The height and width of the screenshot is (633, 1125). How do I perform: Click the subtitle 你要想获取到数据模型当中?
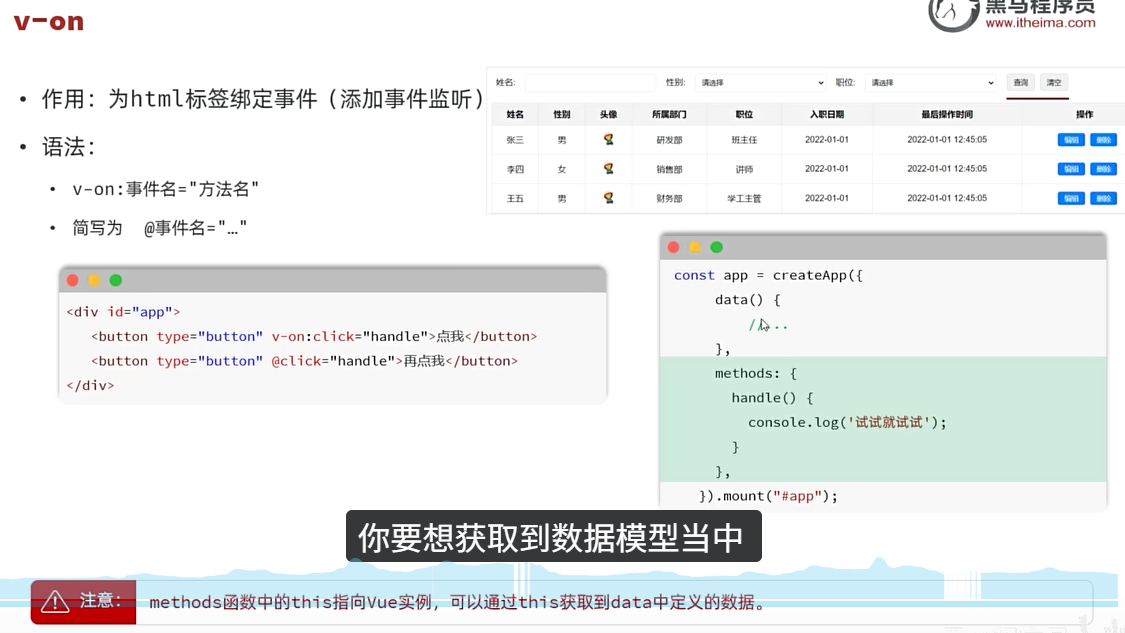coord(553,537)
